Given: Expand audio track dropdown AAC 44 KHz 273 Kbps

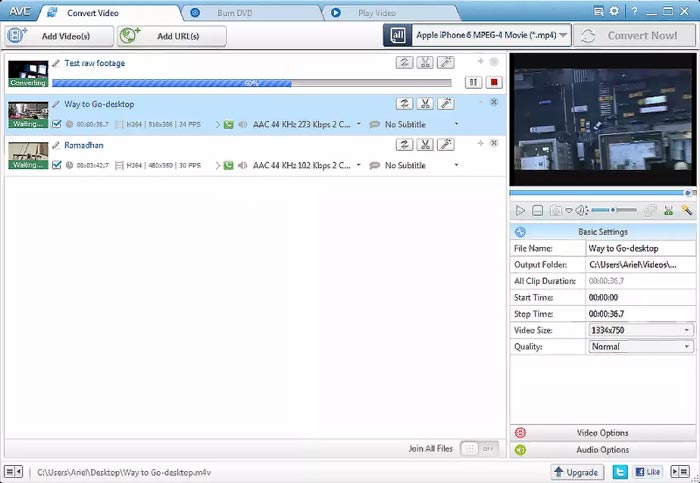Looking at the screenshot, I should [x=358, y=124].
